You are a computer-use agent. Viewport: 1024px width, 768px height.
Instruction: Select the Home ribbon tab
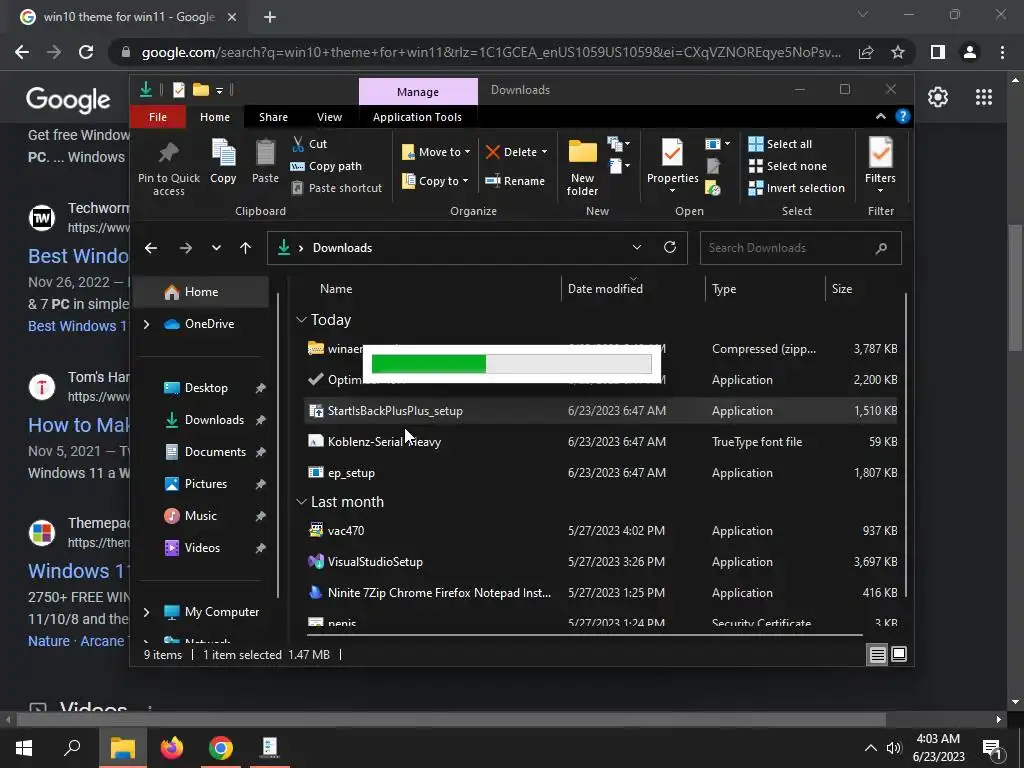(214, 117)
